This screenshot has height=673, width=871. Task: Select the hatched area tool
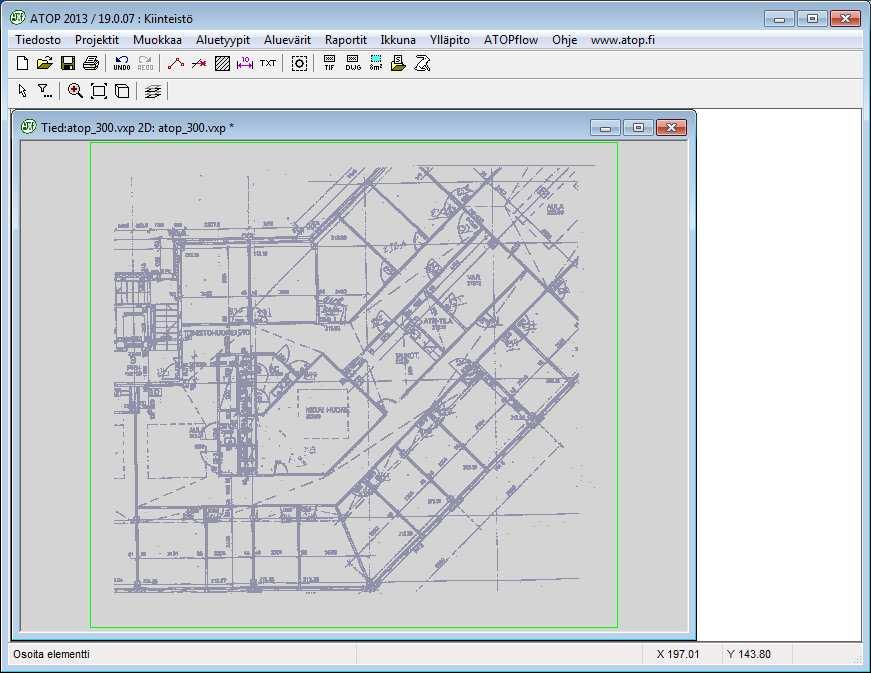click(222, 63)
